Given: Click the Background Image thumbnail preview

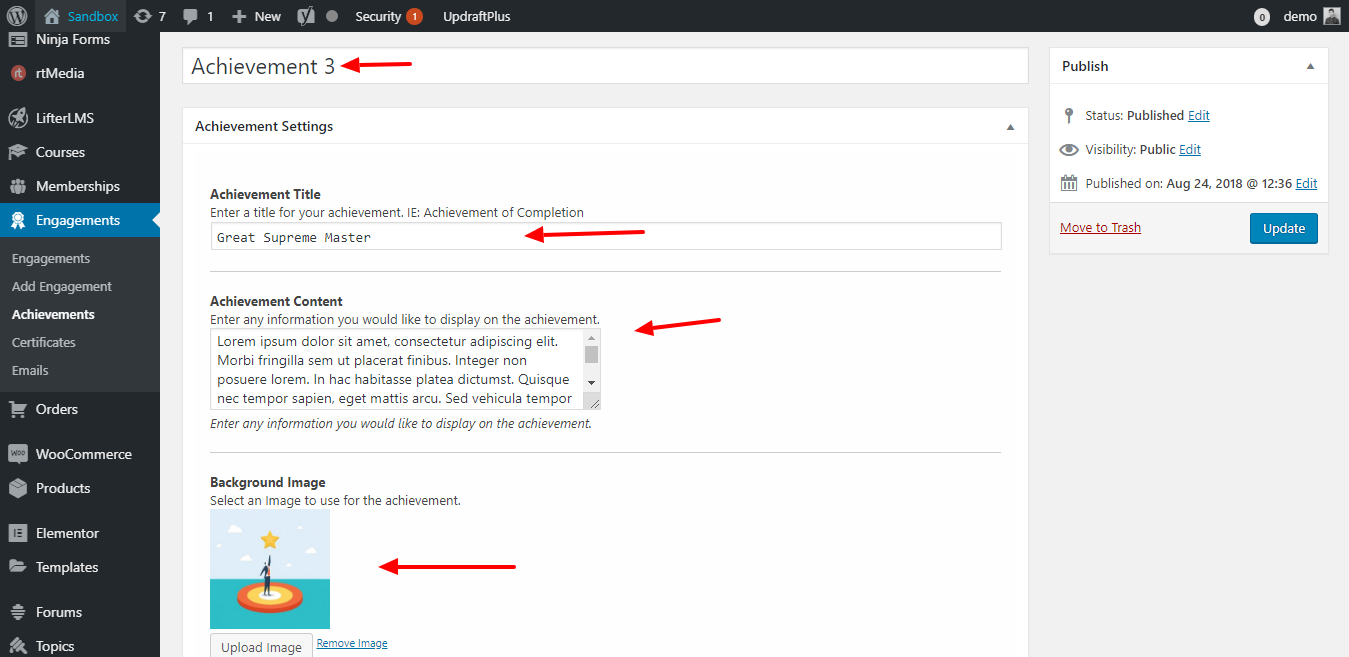Looking at the screenshot, I should click(270, 569).
